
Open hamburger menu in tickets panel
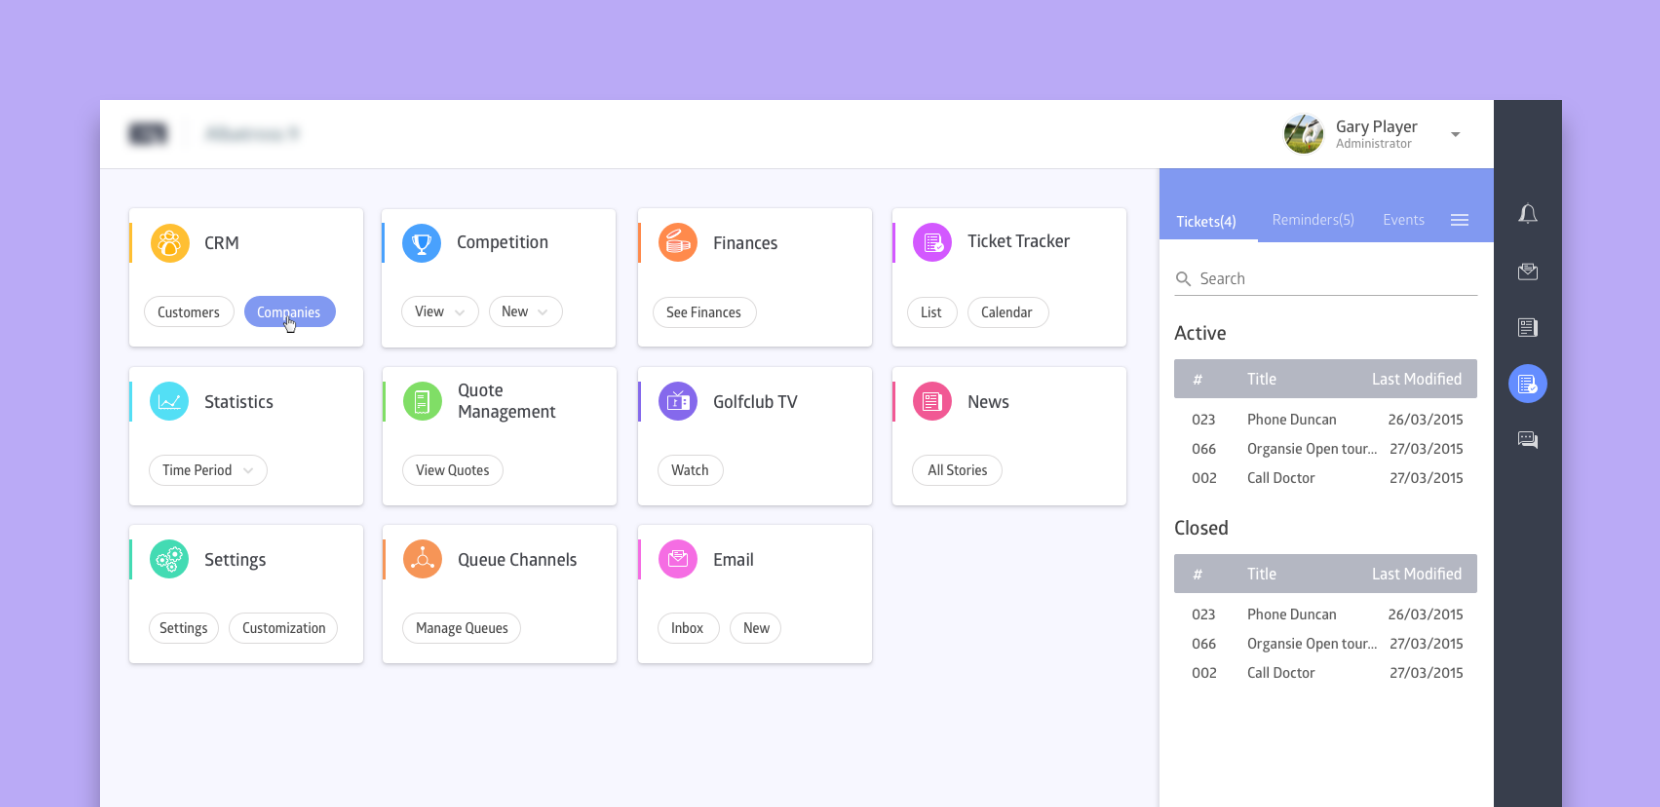[1460, 220]
